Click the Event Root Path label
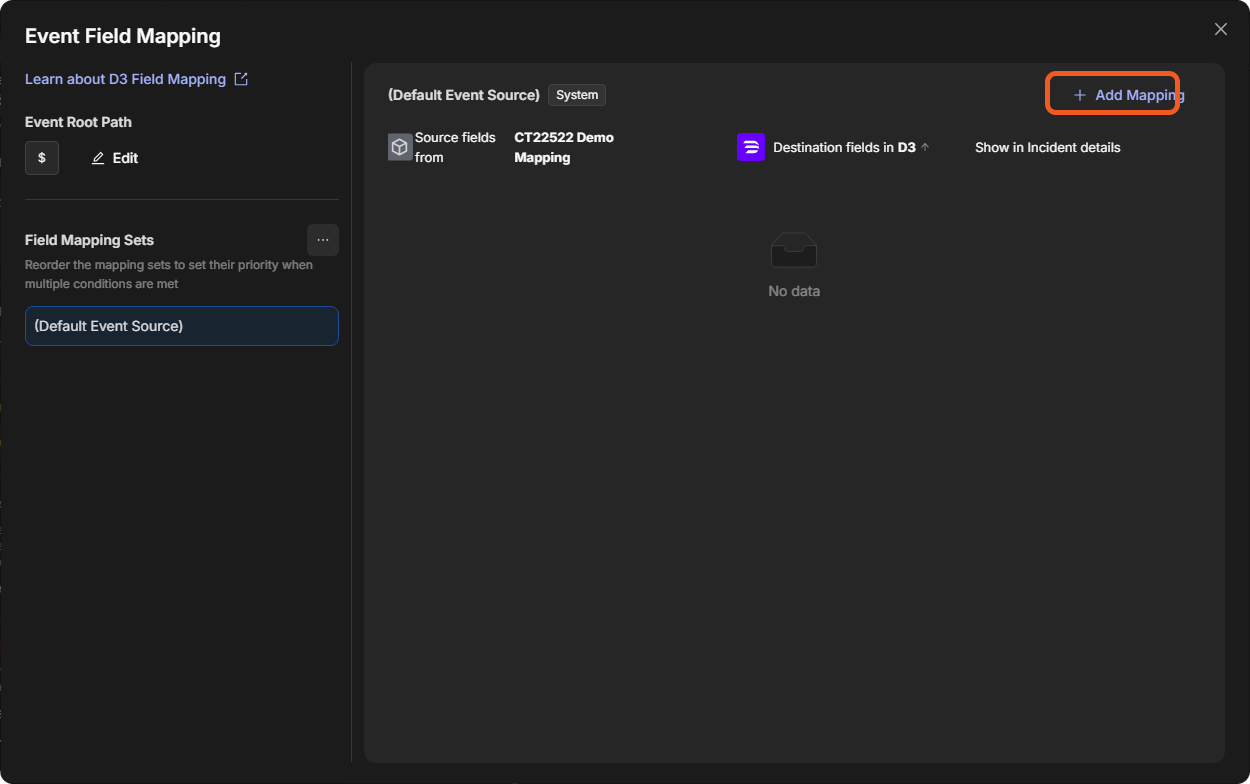The height and width of the screenshot is (784, 1250). tap(78, 122)
